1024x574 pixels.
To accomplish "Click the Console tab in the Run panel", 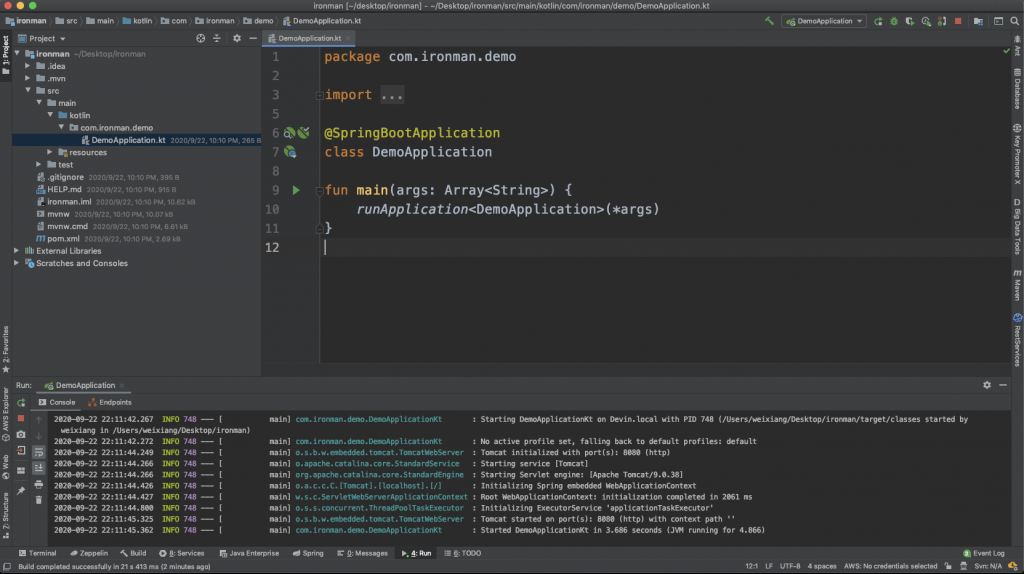I will [57, 402].
